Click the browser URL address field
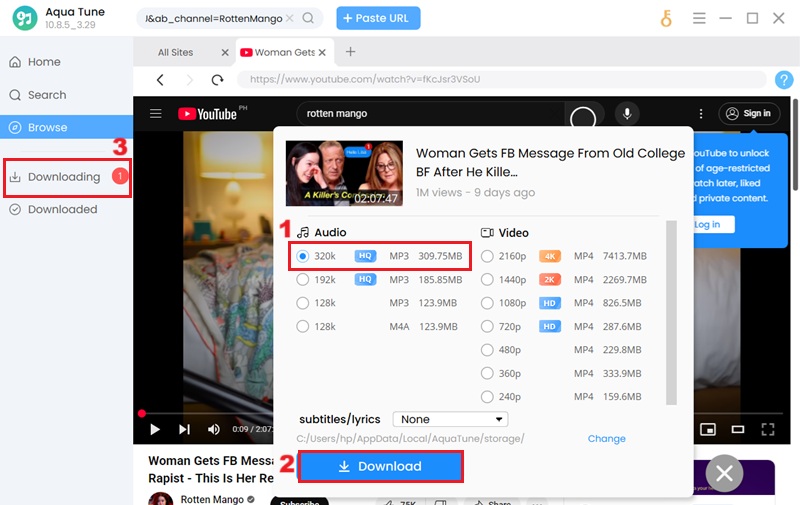 tap(500, 80)
